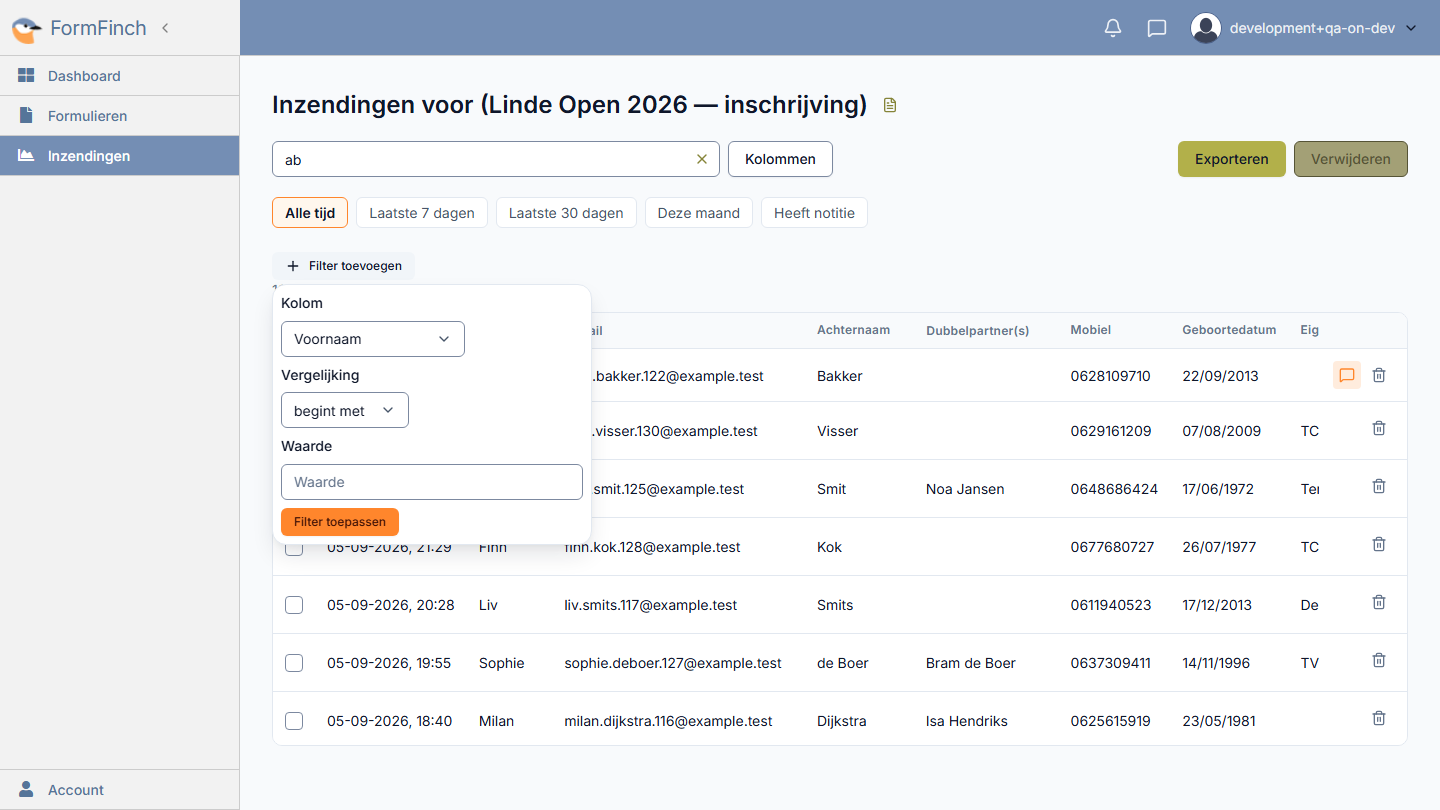Open the Vergelijking dropdown 'begint met'

coord(345,410)
